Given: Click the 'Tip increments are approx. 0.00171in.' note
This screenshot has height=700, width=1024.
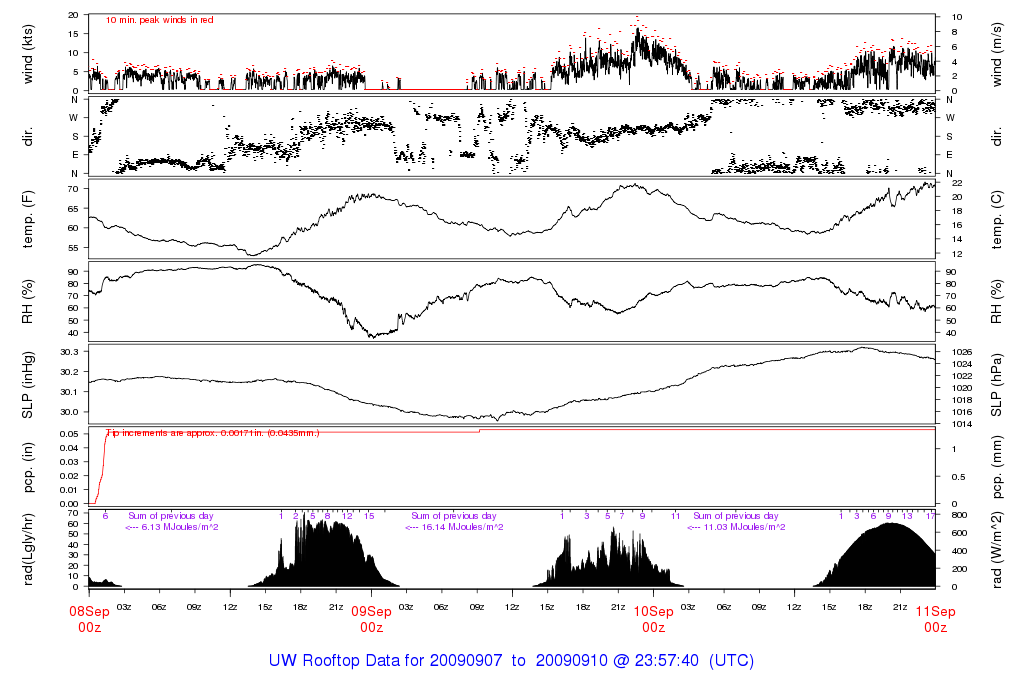Looking at the screenshot, I should pyautogui.click(x=212, y=433).
